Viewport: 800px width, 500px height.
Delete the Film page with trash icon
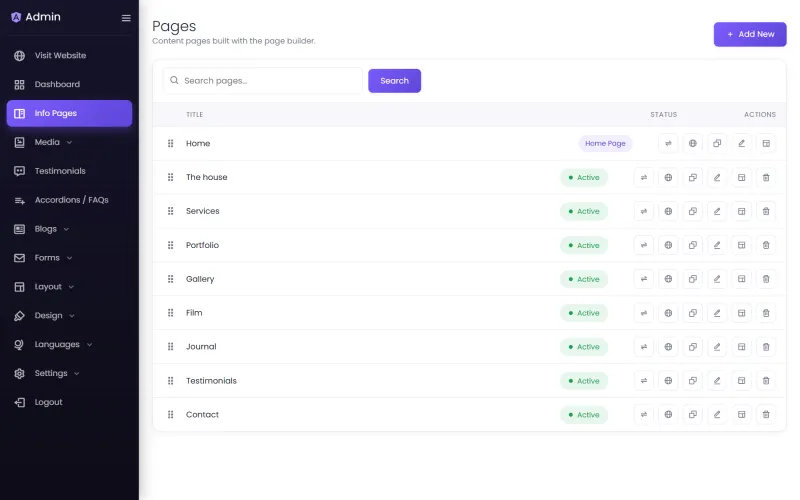(x=766, y=313)
